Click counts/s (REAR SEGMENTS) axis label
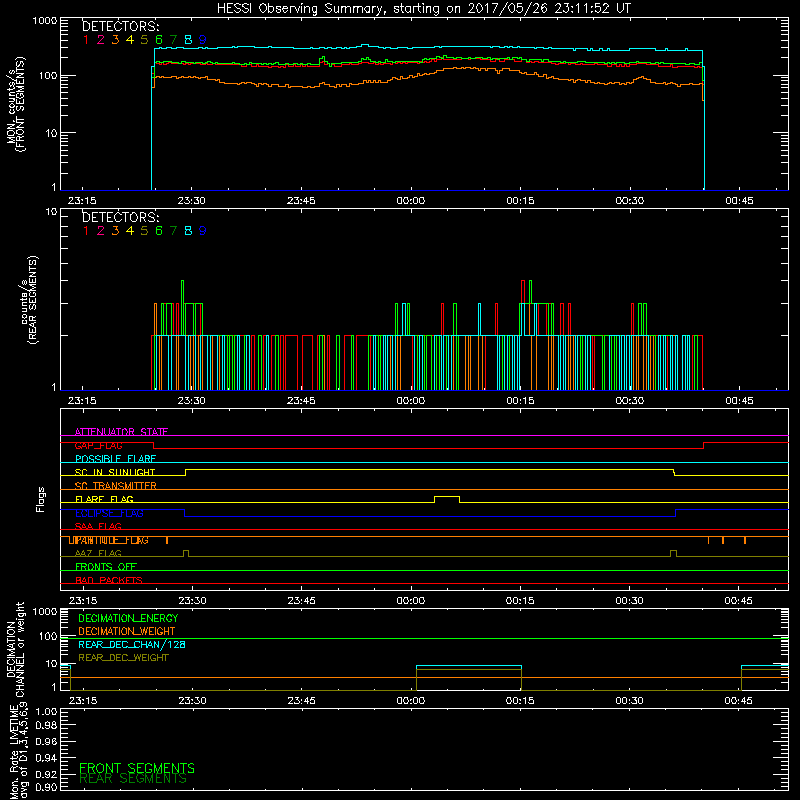Viewport: 800px width, 800px height. [29, 299]
